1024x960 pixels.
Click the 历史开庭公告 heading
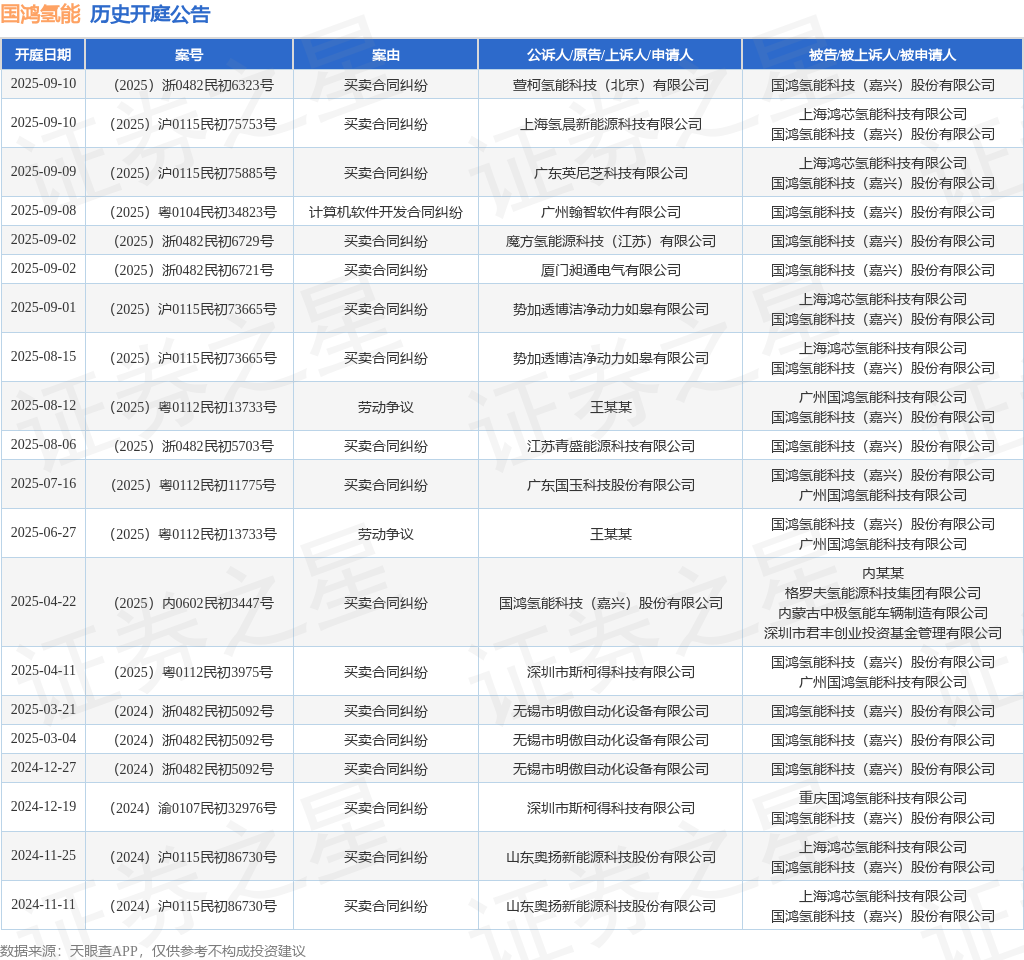pos(150,14)
